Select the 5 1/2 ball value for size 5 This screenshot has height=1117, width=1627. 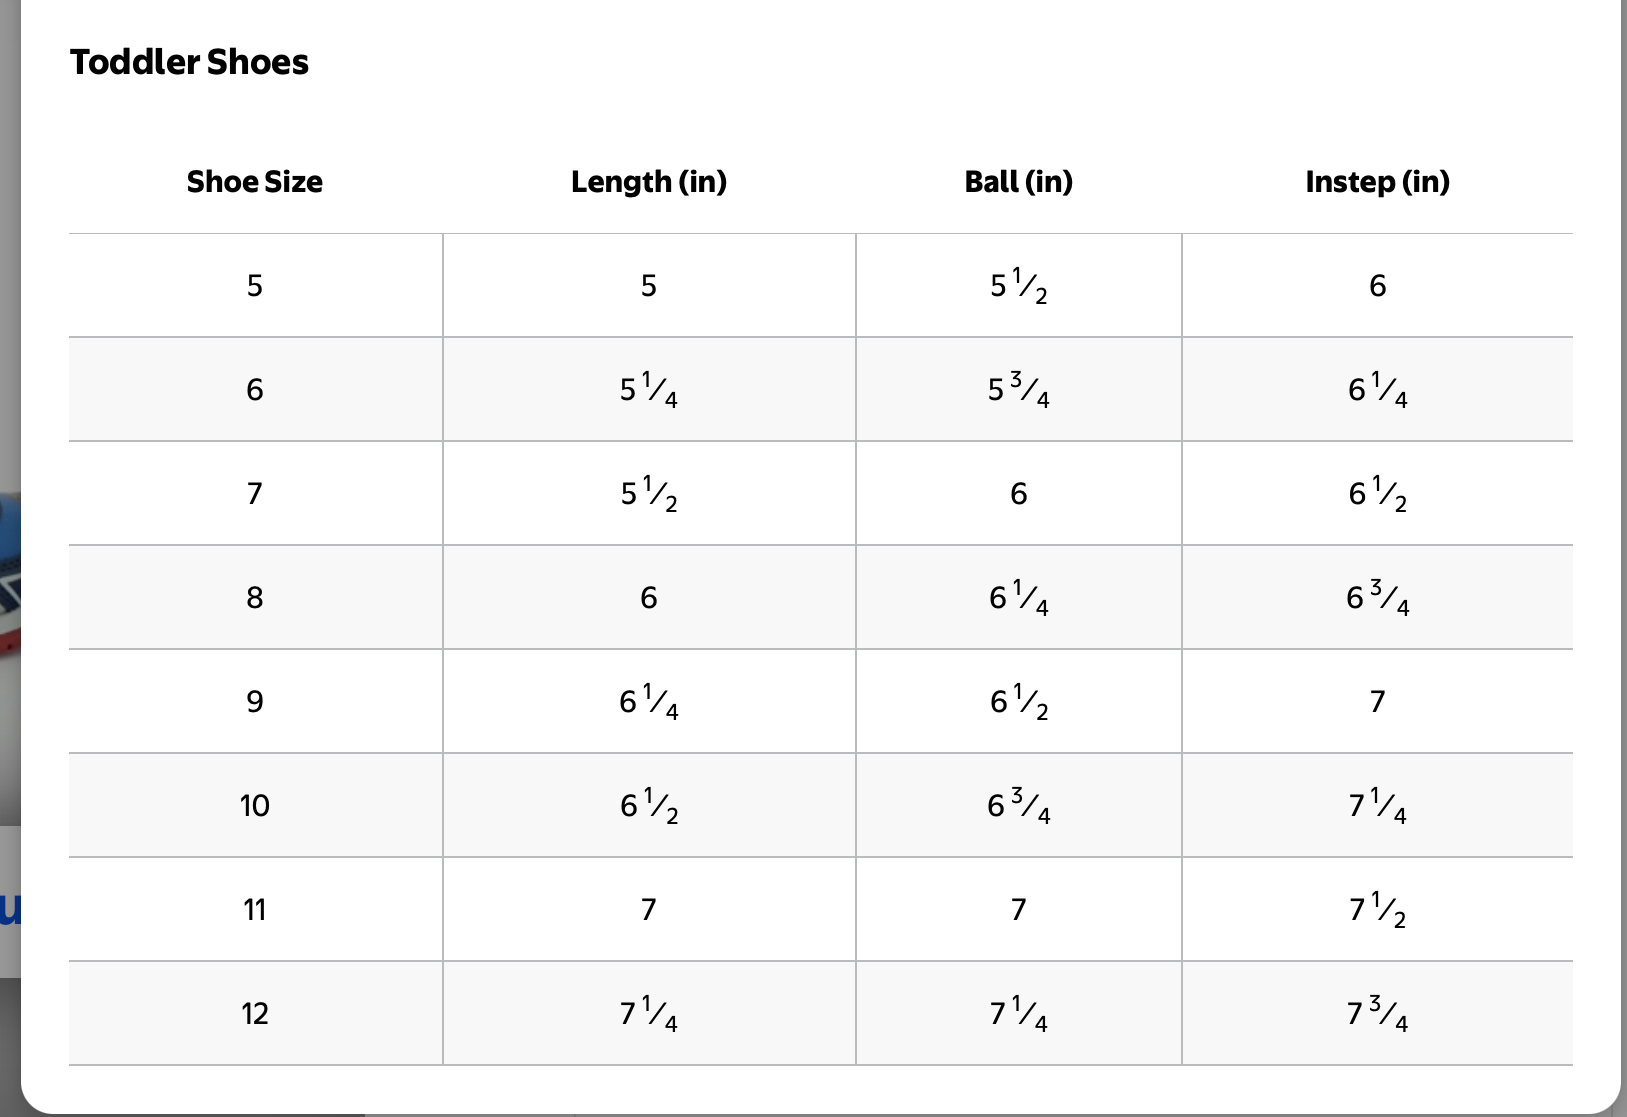(x=1018, y=286)
